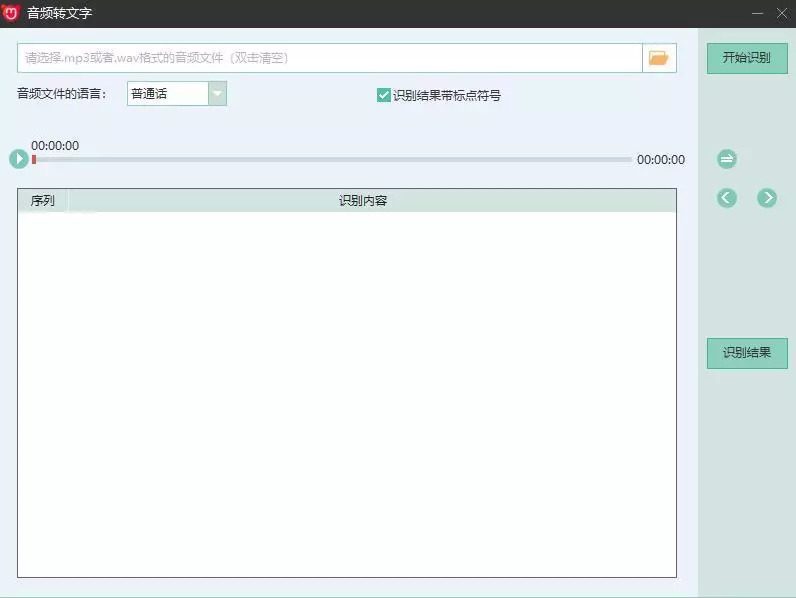The width and height of the screenshot is (796, 598).
Task: Click the app logo icon in title bar
Action: (x=11, y=13)
